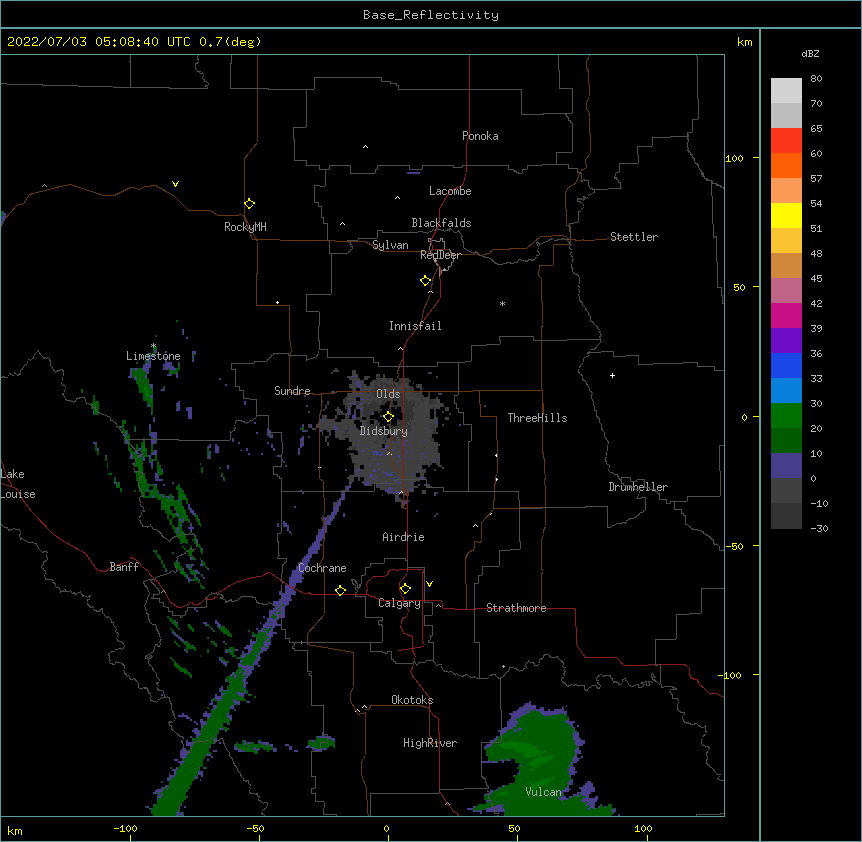This screenshot has width=862, height=842.
Task: Click the 2022/07/03 05:08:40 UTC timestamp
Action: click(99, 42)
